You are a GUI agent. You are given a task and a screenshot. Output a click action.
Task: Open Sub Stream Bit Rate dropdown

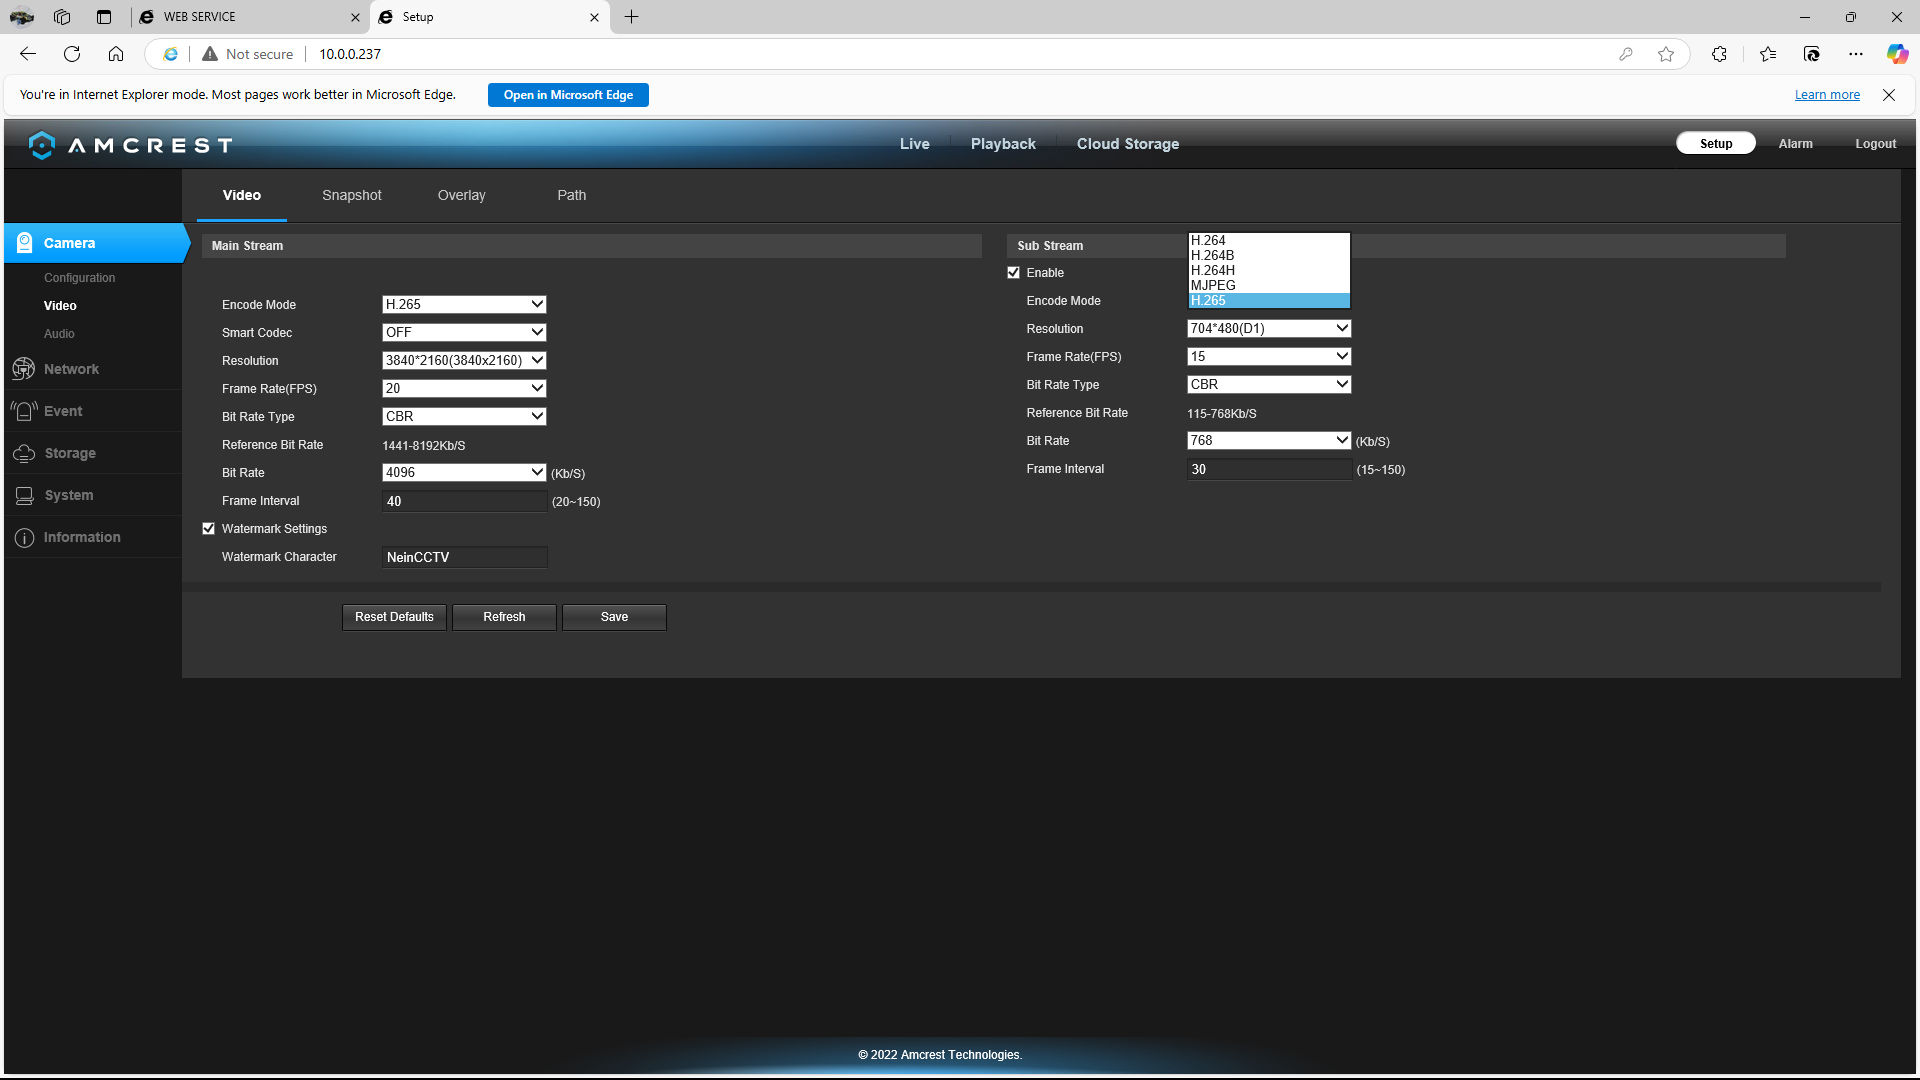coord(1269,440)
